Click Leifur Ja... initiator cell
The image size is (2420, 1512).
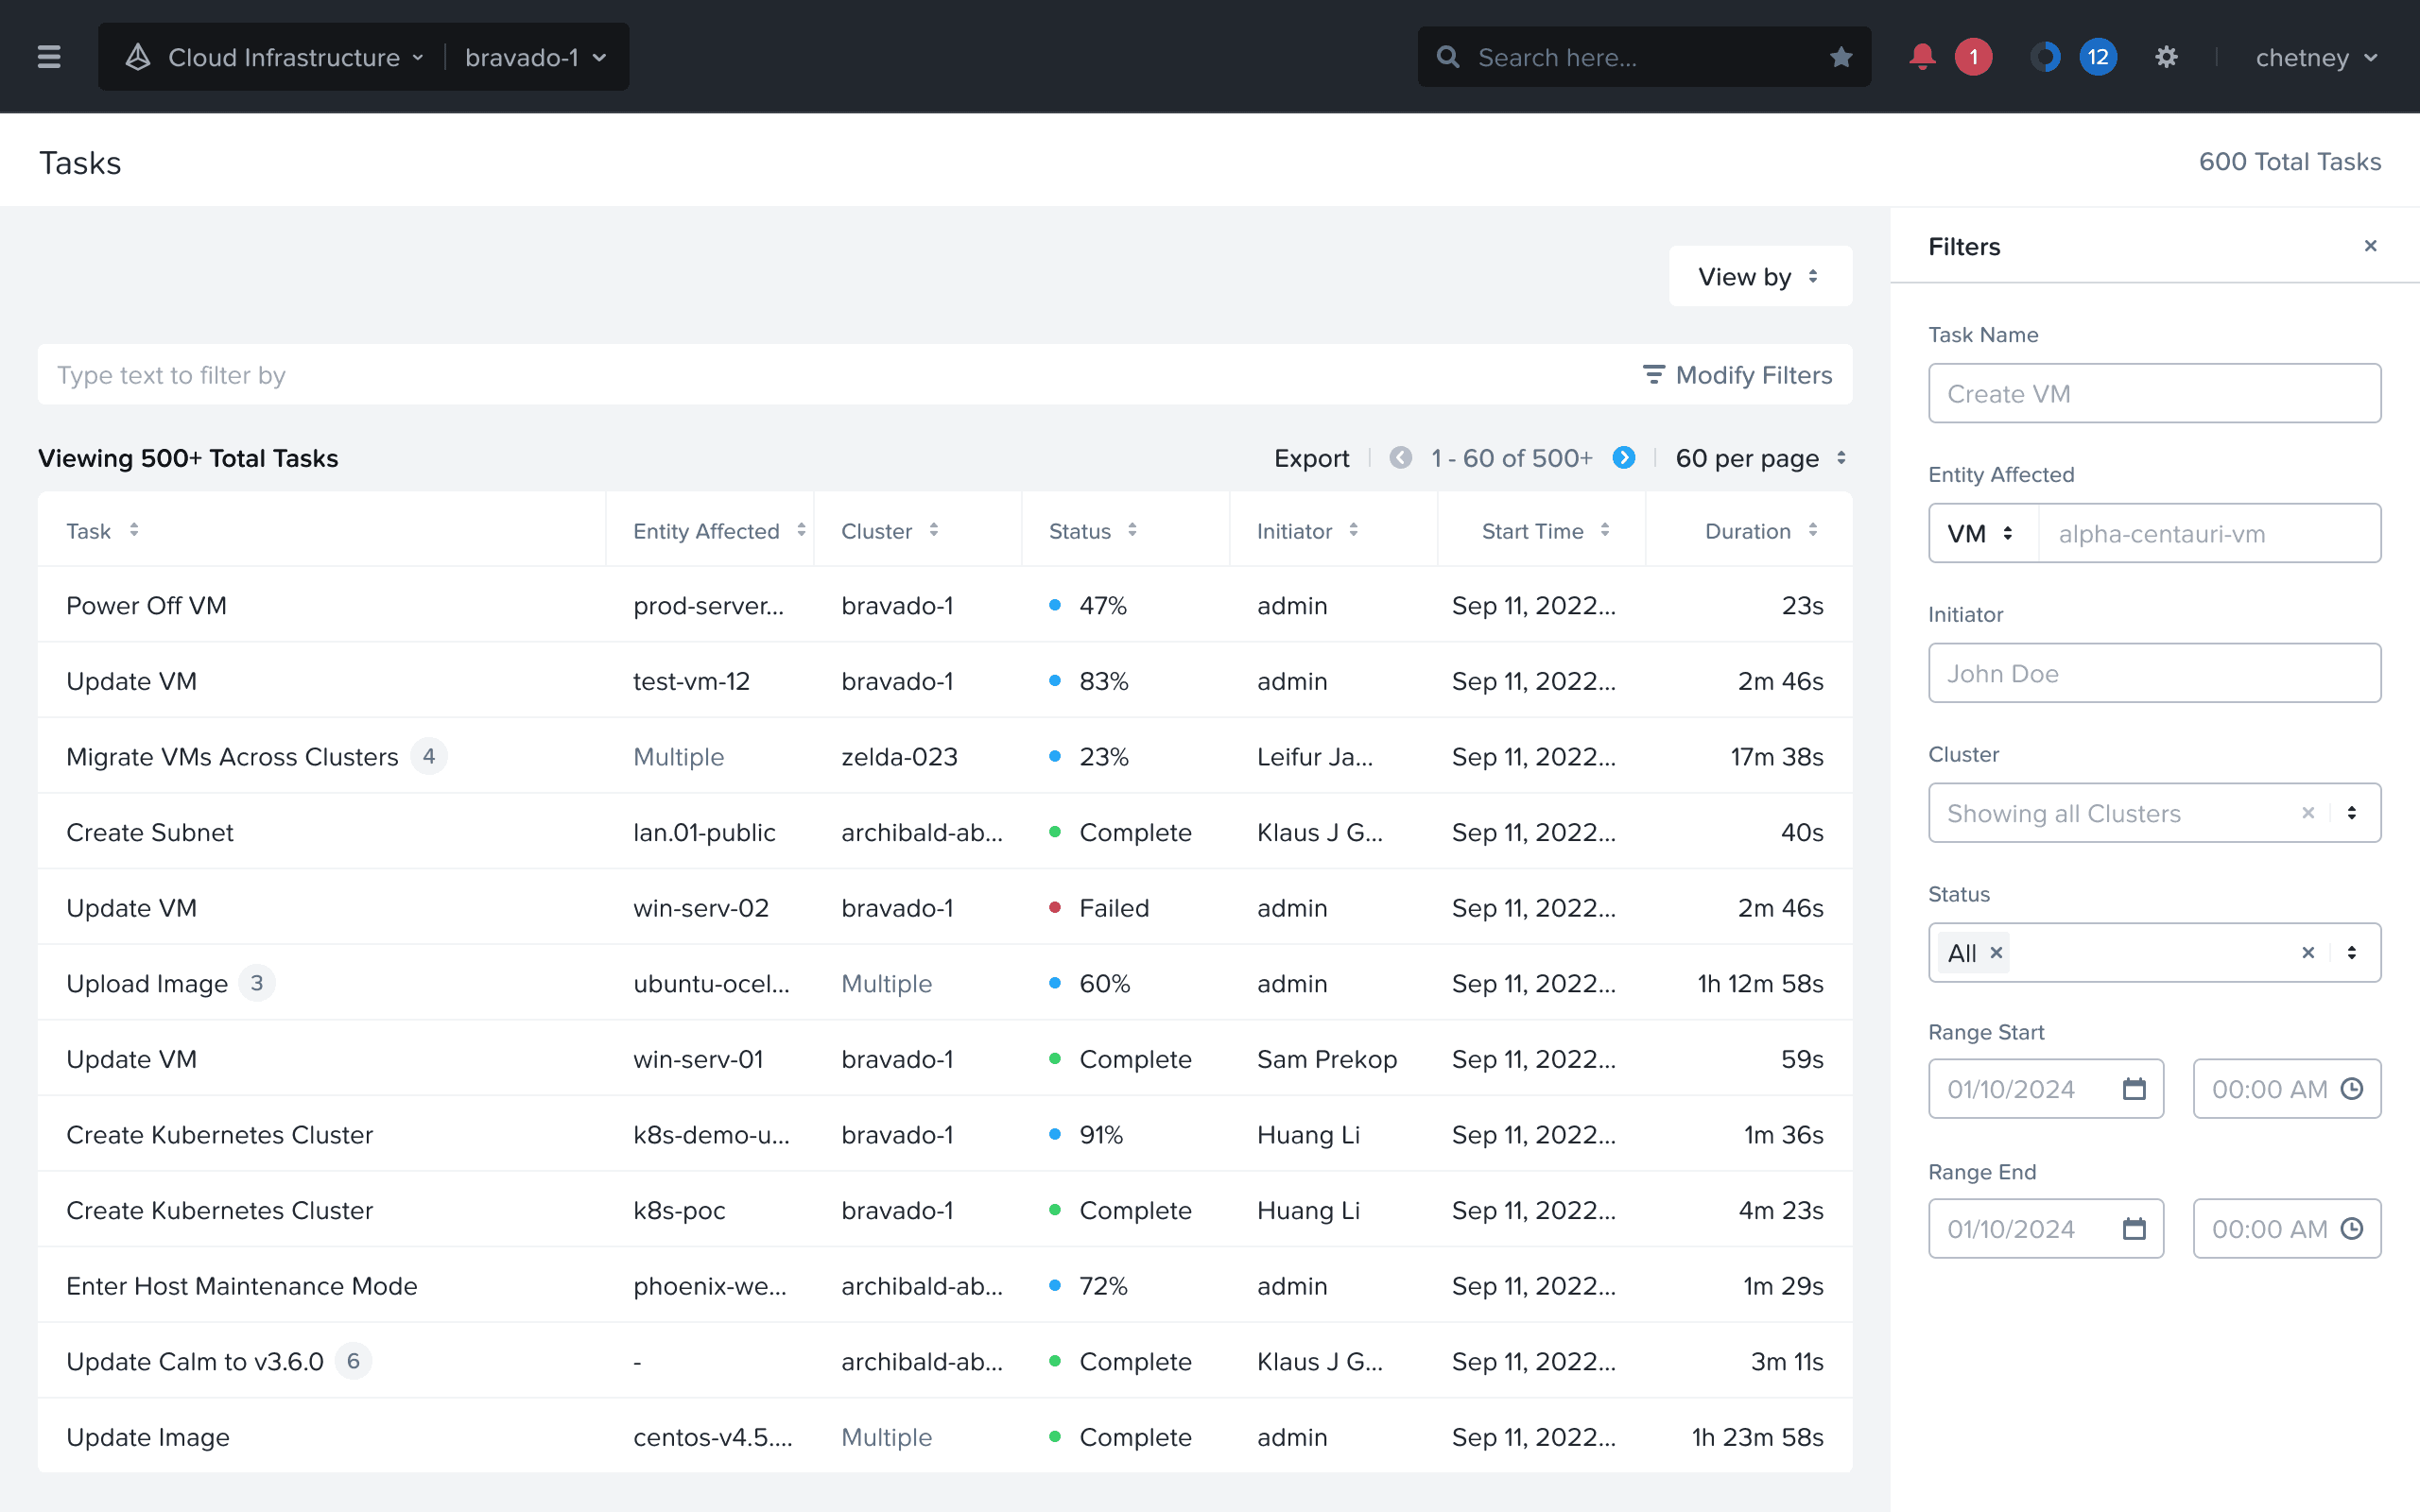coord(1314,757)
